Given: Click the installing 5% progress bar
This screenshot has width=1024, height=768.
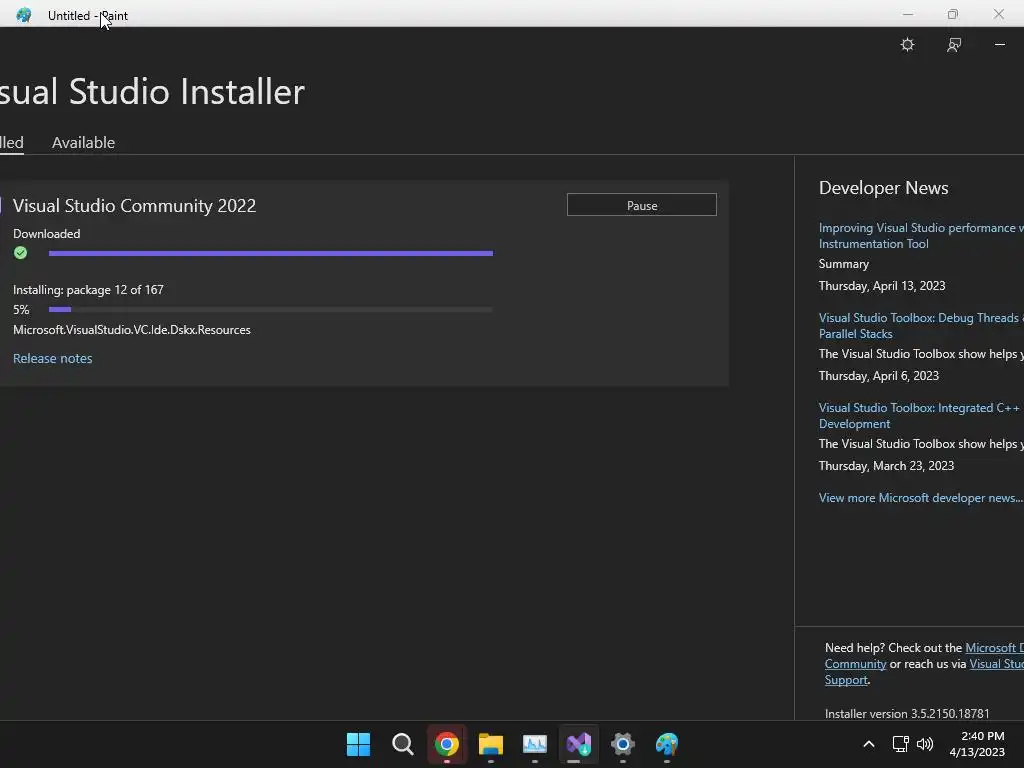Looking at the screenshot, I should [270, 310].
